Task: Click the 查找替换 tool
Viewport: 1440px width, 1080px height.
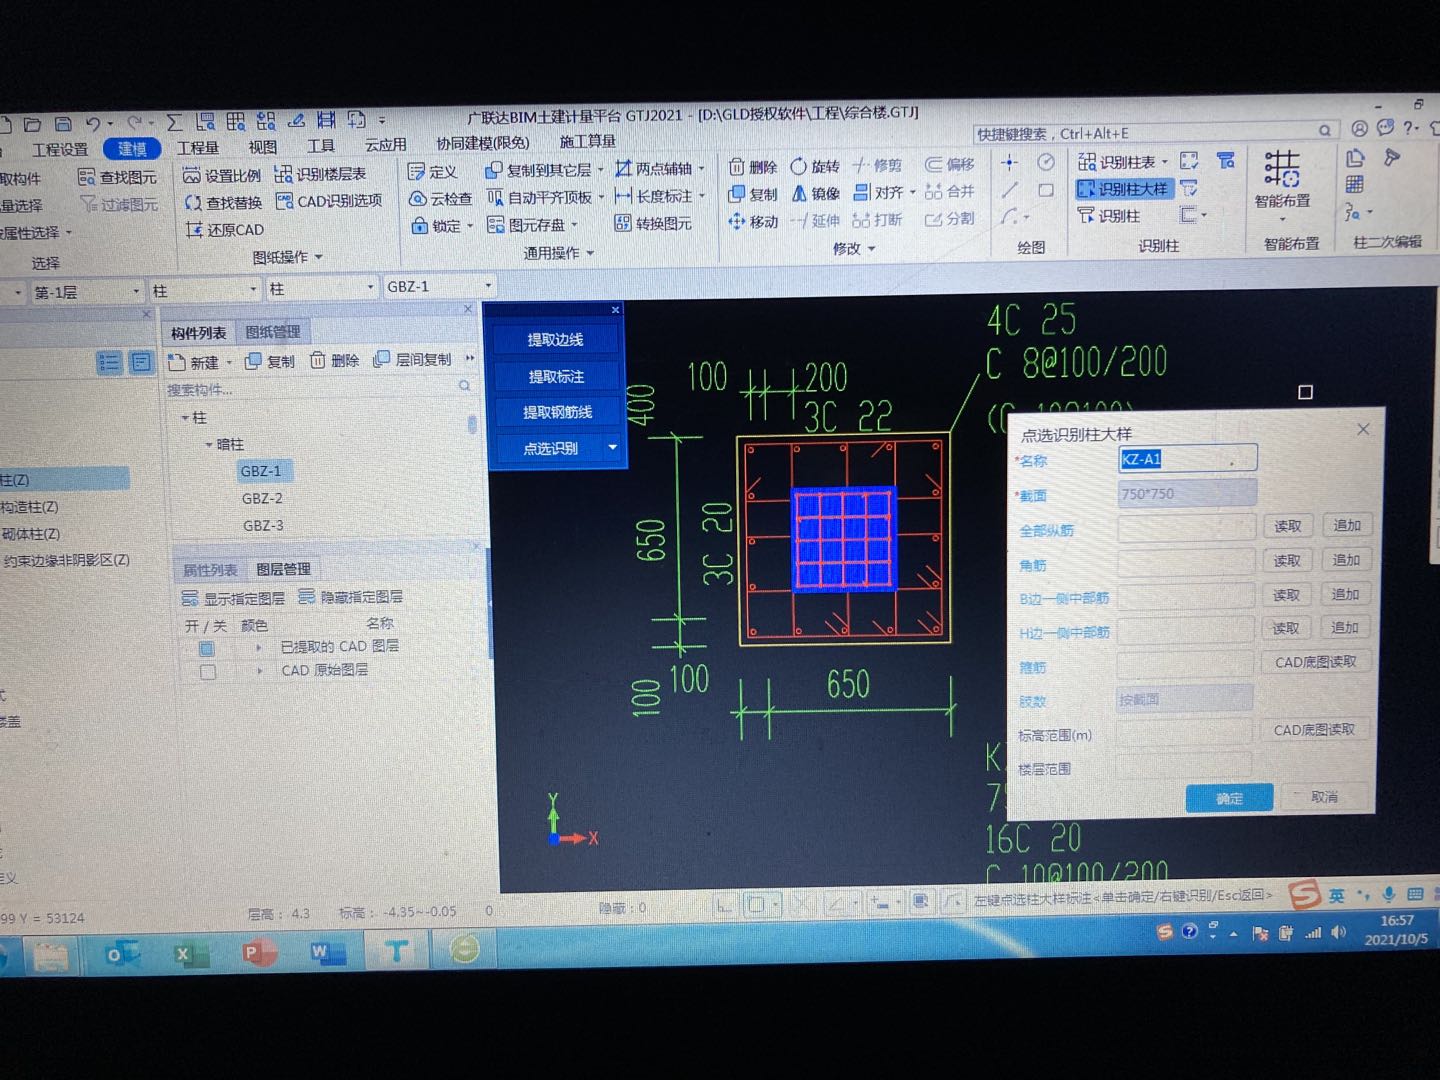Action: (223, 202)
